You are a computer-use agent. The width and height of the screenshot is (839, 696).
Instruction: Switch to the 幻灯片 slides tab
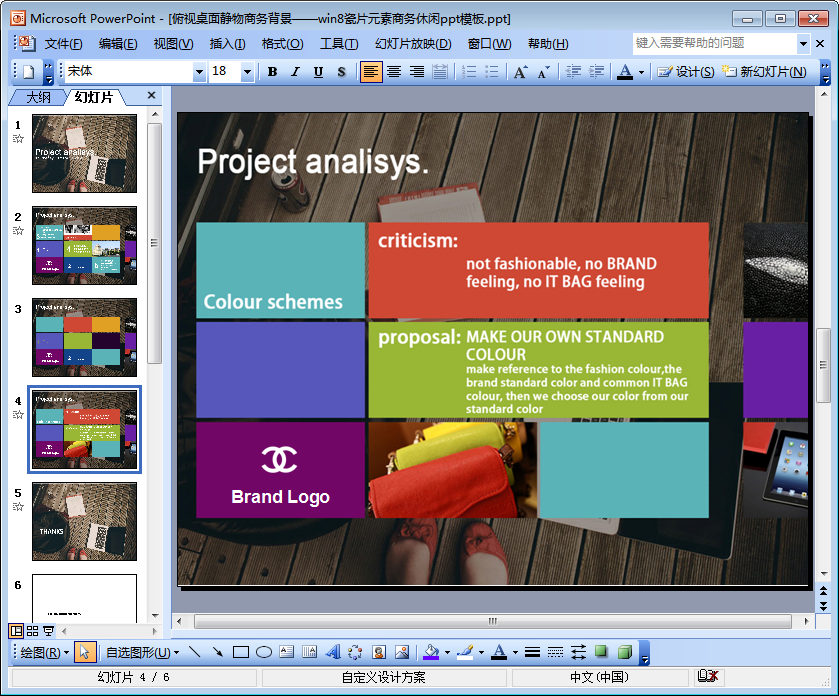94,97
